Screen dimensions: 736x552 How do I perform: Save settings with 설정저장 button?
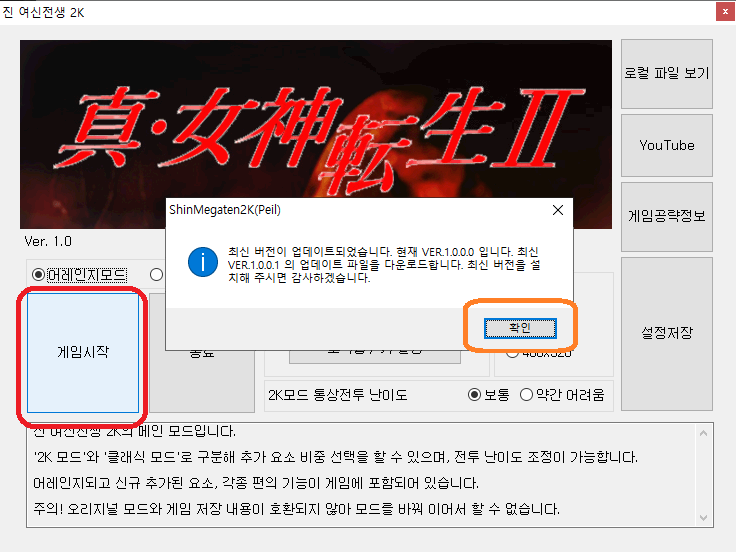667,334
